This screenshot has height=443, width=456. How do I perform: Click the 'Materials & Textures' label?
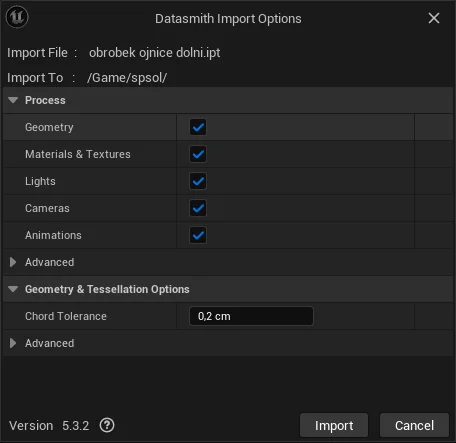[x=78, y=154]
